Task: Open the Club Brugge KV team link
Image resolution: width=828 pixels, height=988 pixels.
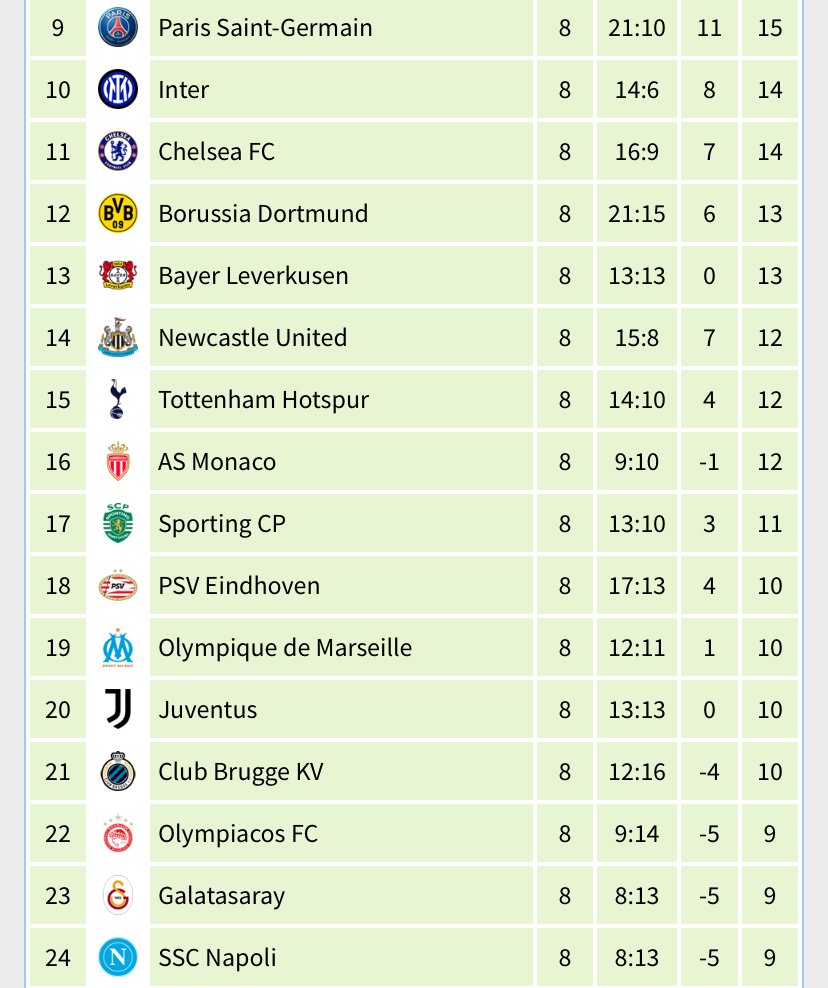Action: 240,772
